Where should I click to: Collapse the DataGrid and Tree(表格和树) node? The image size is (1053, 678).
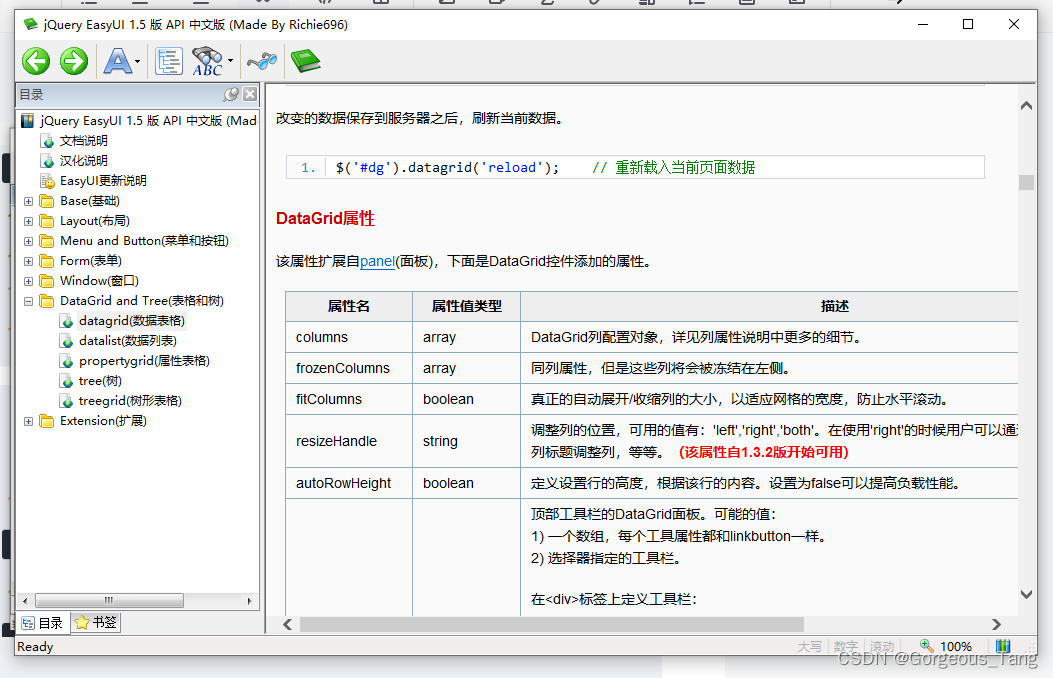coord(28,300)
